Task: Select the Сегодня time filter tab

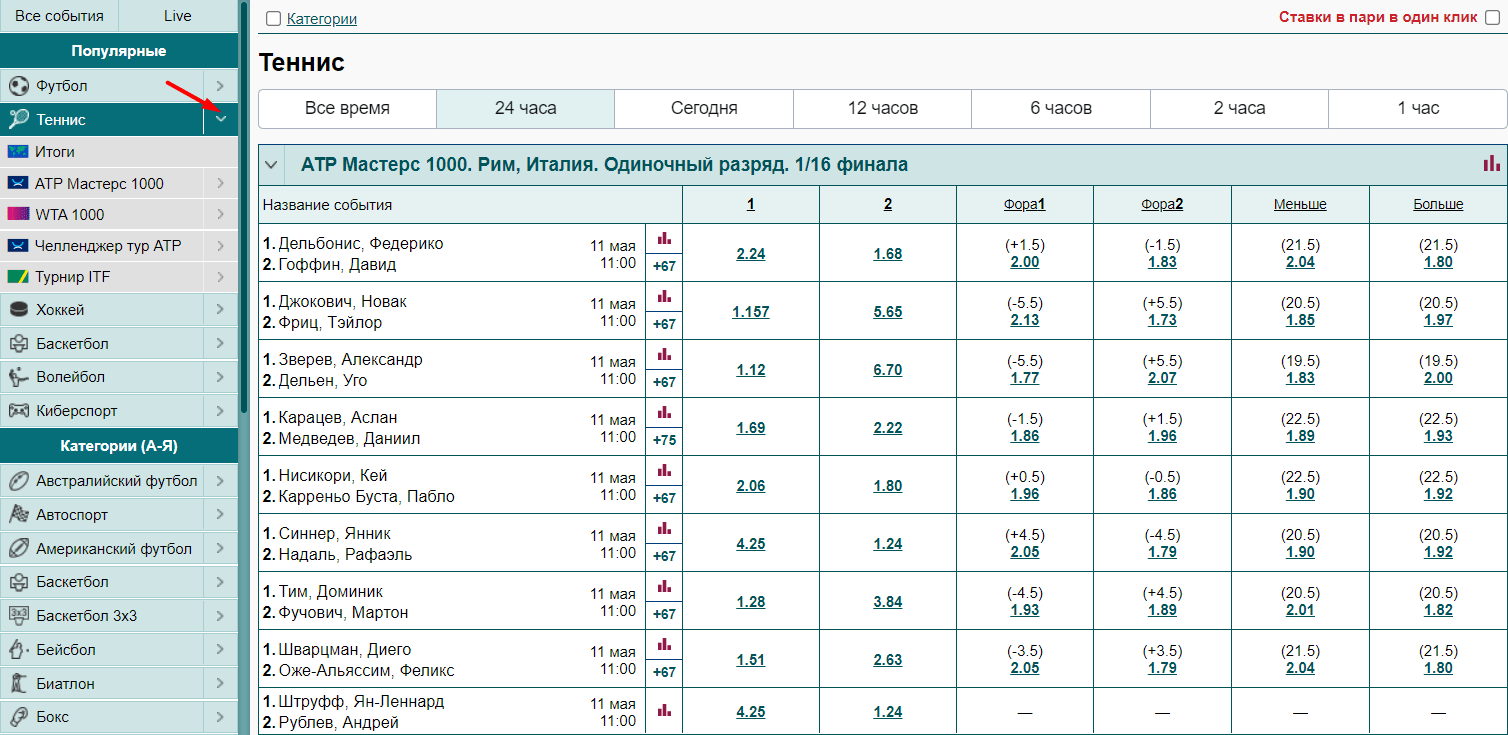Action: point(704,108)
